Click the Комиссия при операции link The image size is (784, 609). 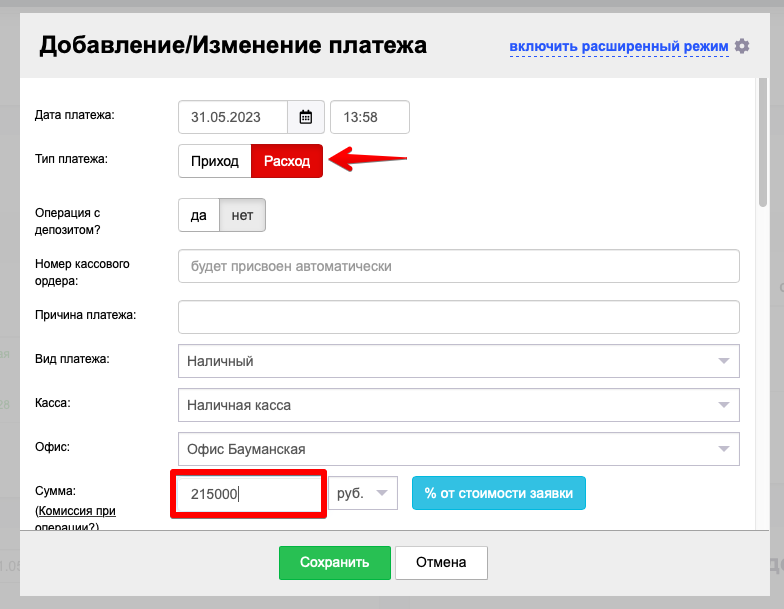point(75,519)
